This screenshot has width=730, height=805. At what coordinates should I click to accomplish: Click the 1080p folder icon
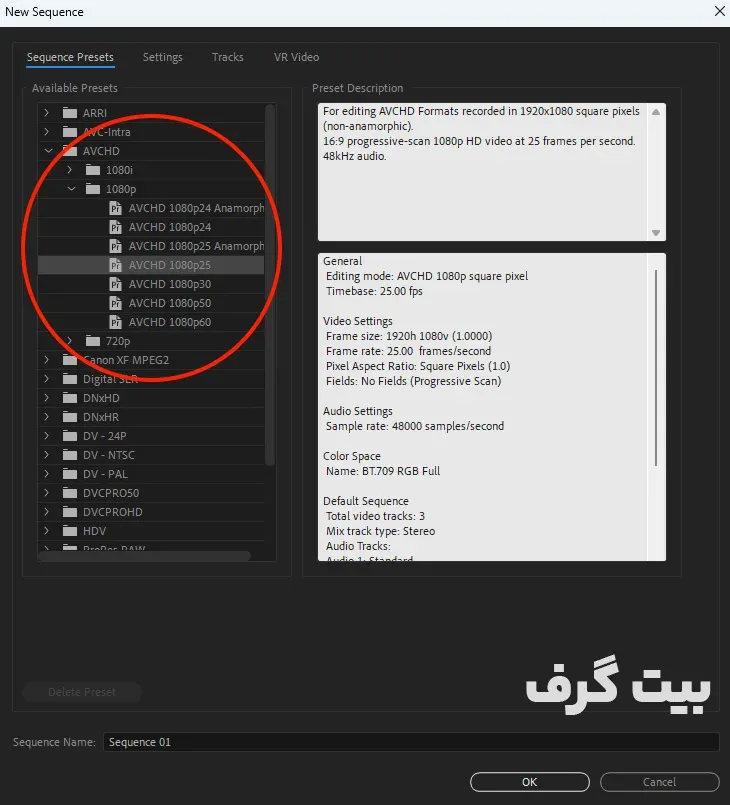coord(93,189)
